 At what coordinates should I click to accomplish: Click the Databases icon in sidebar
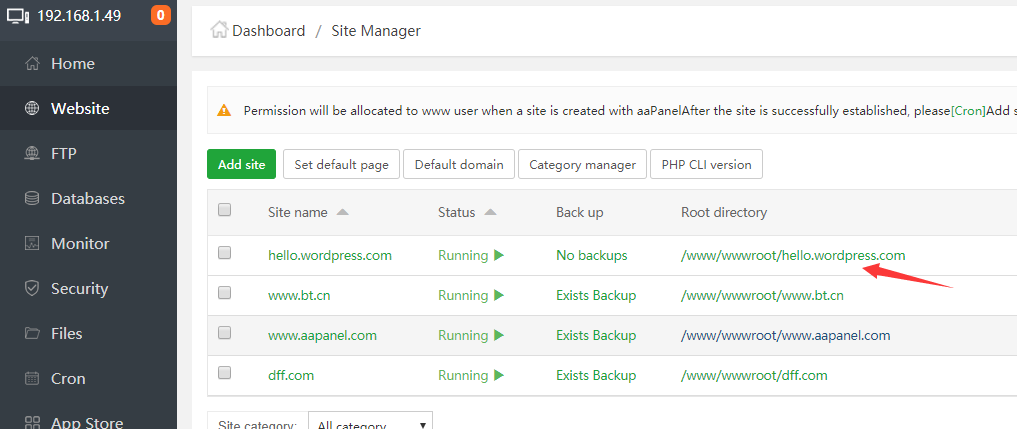coord(32,199)
